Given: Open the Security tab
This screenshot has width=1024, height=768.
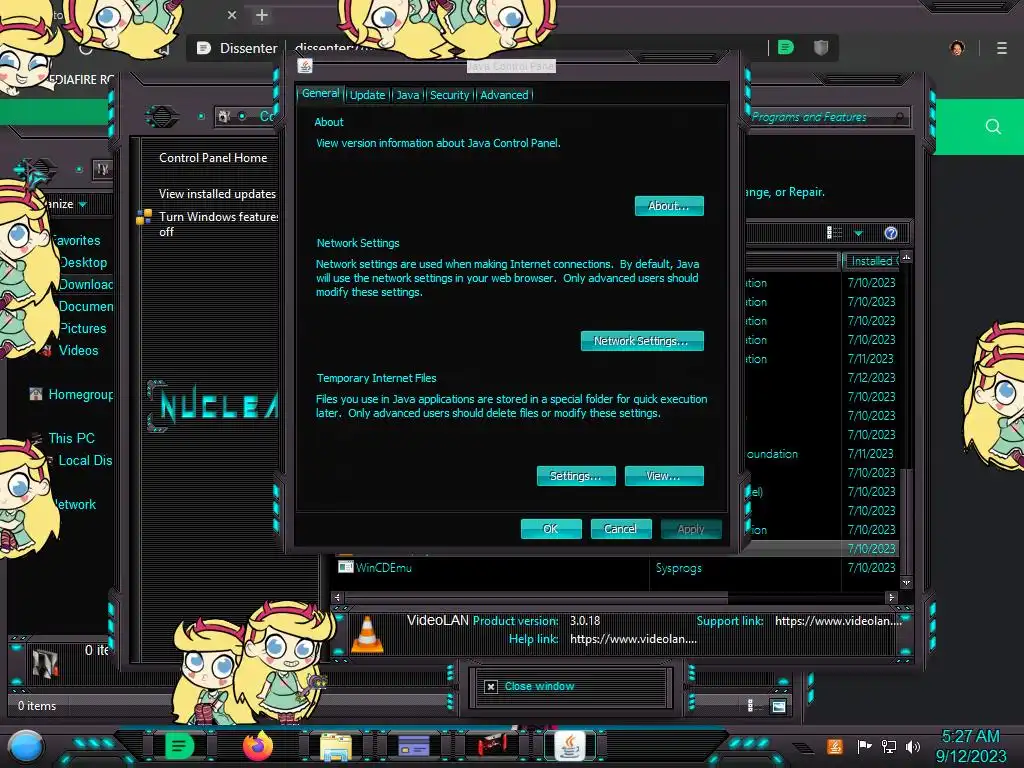Looking at the screenshot, I should [x=449, y=95].
